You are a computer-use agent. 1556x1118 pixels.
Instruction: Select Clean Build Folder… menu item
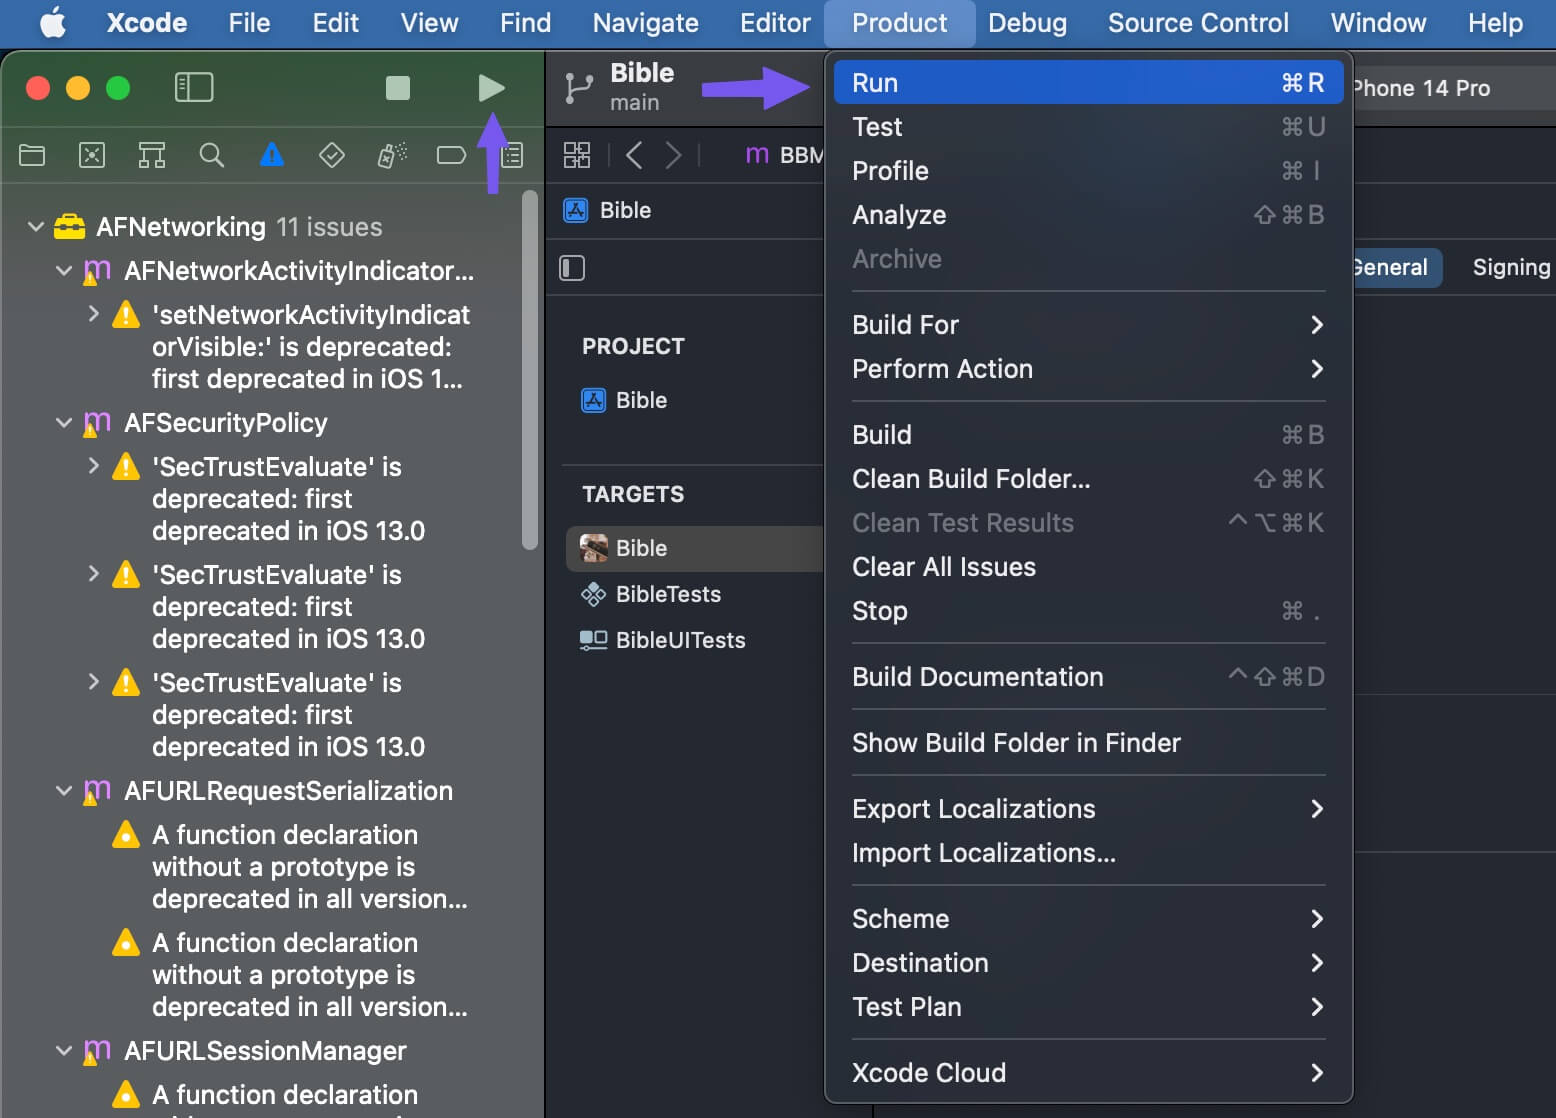pos(1088,479)
